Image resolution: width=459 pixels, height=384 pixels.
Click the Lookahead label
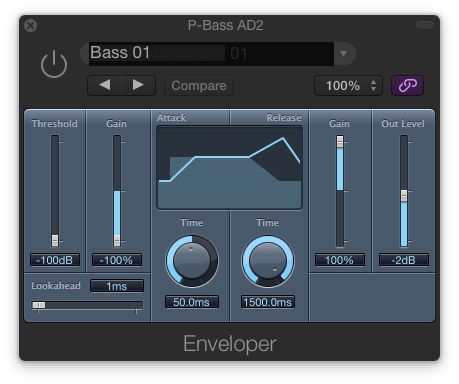[56, 286]
